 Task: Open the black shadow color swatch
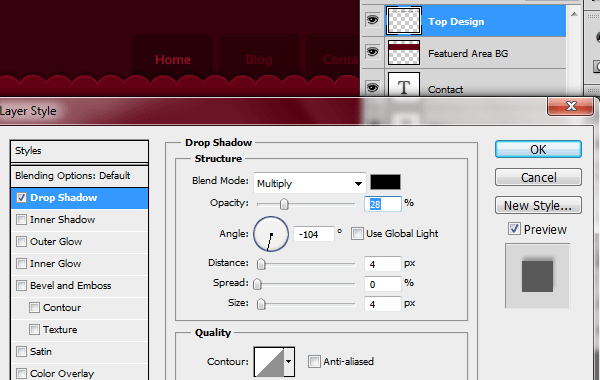click(385, 182)
